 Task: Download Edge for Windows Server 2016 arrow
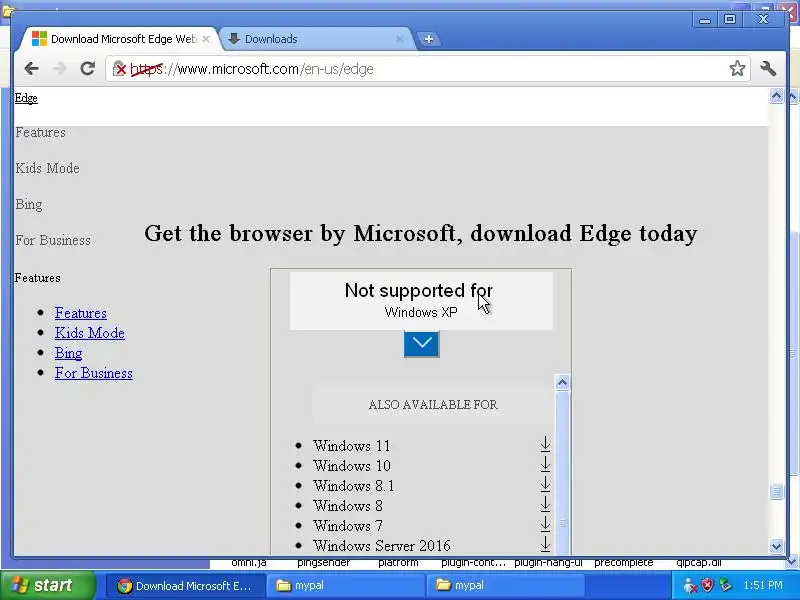pos(545,544)
